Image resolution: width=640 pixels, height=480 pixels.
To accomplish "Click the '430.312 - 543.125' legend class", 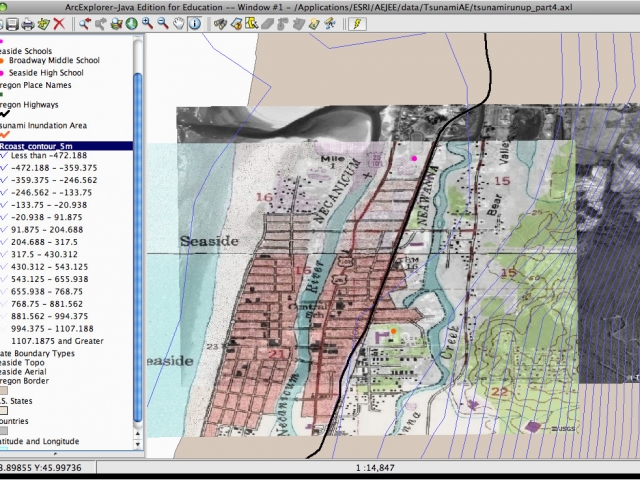I will click(x=49, y=267).
